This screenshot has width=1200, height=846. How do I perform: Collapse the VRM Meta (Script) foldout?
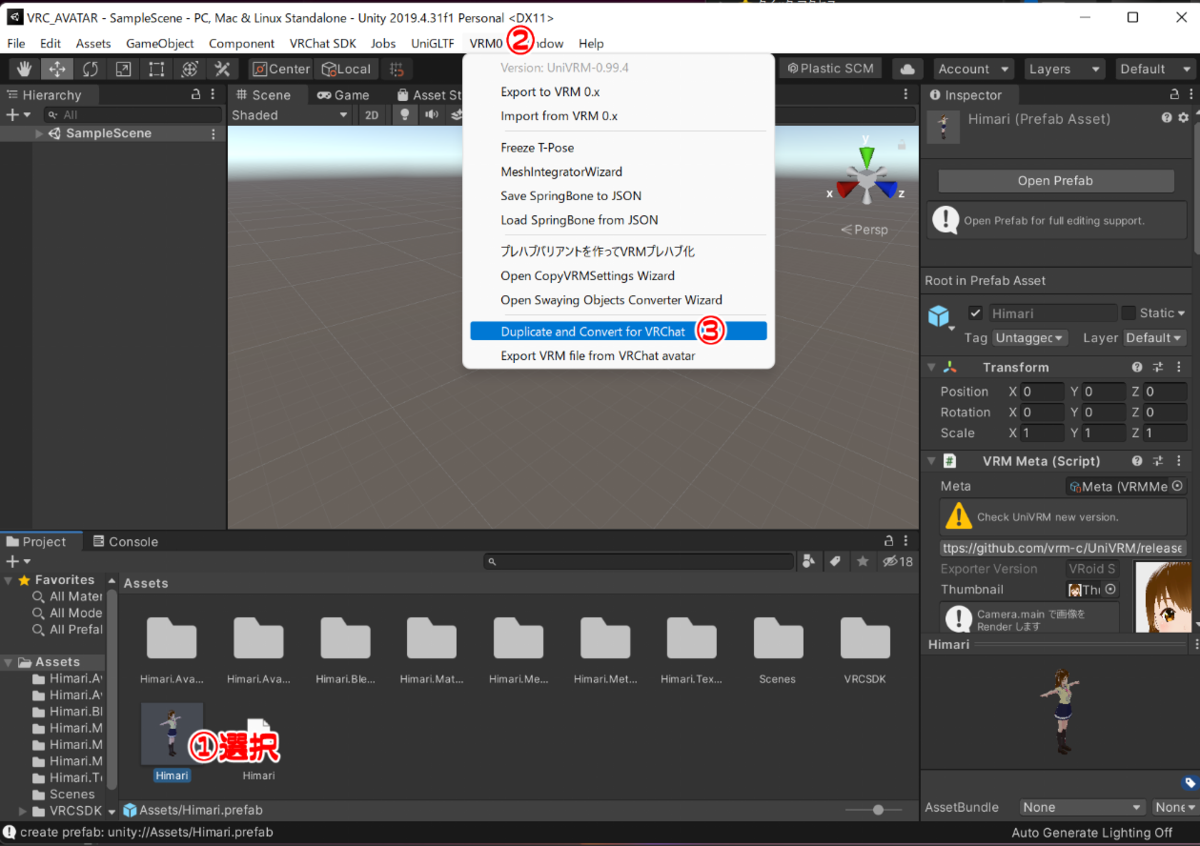click(931, 461)
